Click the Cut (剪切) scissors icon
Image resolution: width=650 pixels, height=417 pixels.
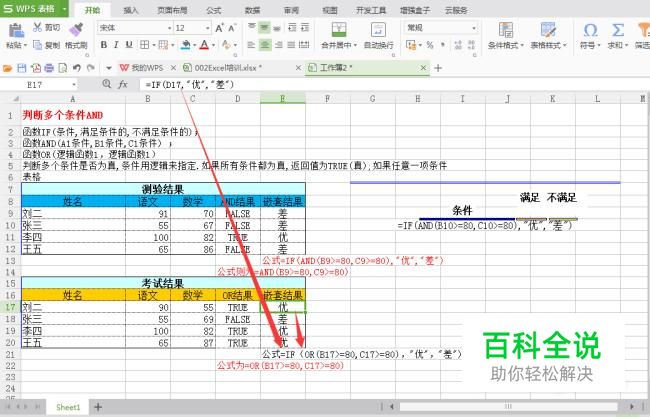coord(37,27)
